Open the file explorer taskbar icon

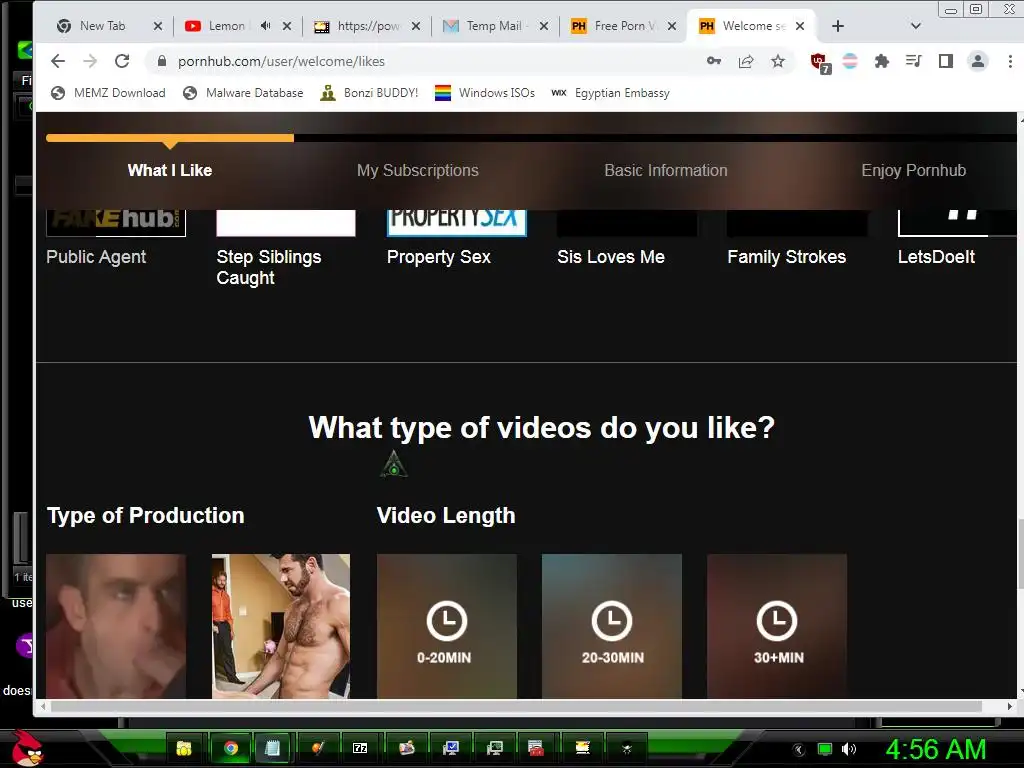184,748
